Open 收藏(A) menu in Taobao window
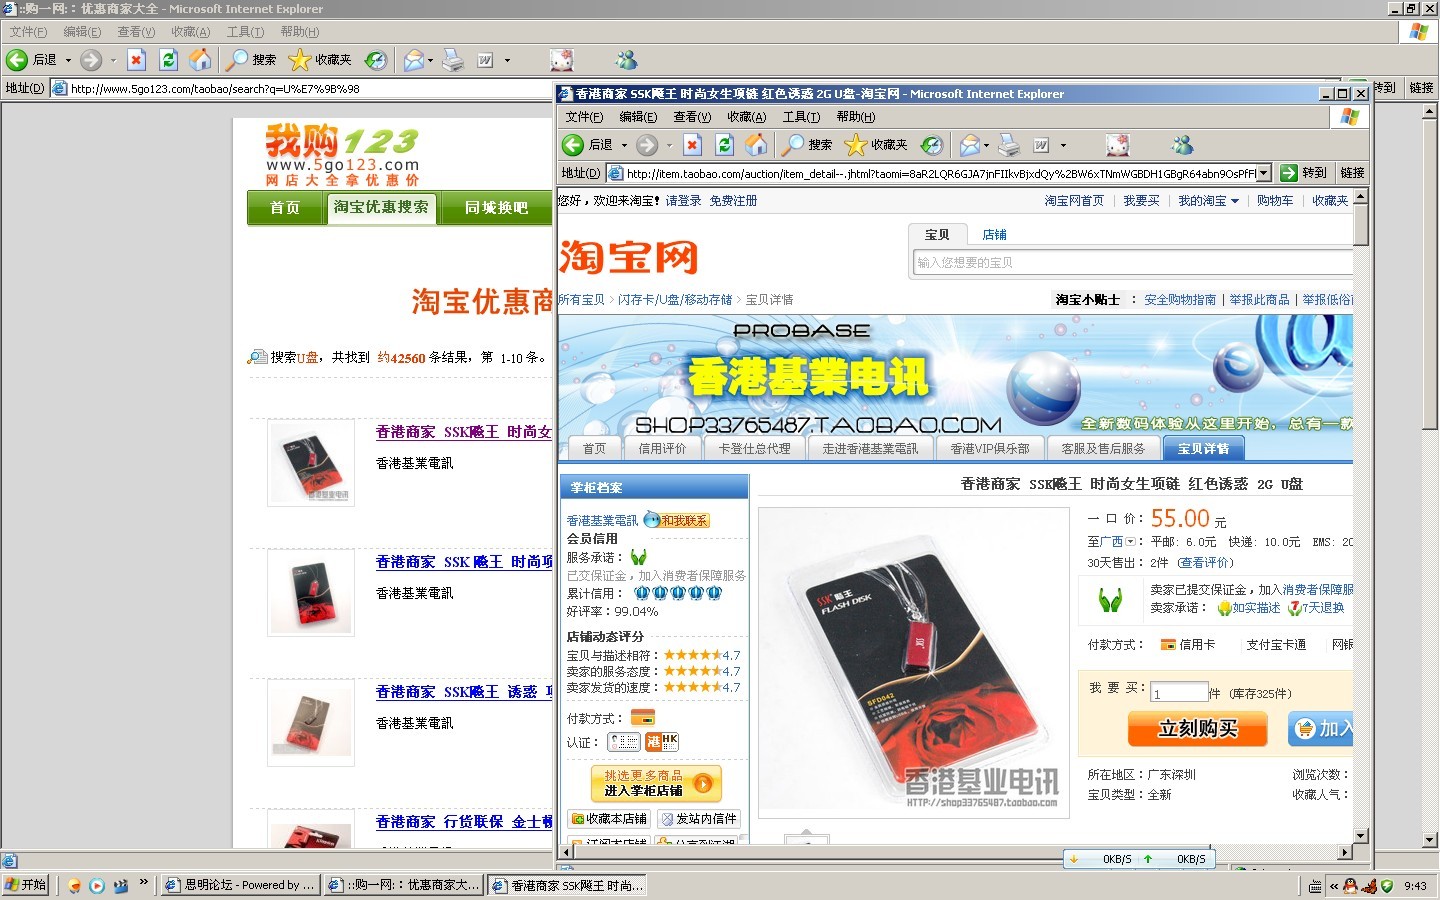1440x900 pixels. click(x=746, y=117)
